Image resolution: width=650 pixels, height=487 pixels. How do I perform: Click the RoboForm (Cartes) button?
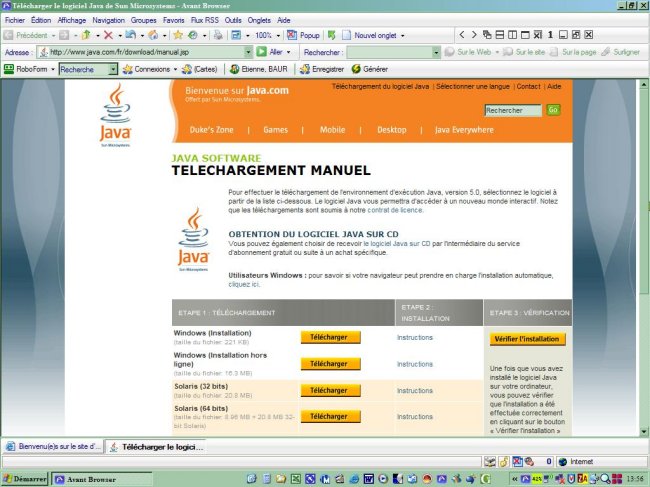point(200,69)
